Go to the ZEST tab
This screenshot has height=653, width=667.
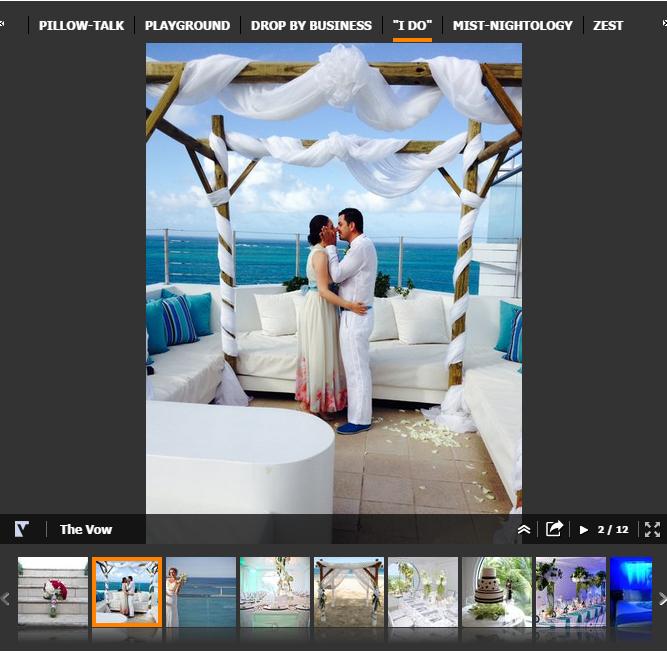tap(608, 26)
